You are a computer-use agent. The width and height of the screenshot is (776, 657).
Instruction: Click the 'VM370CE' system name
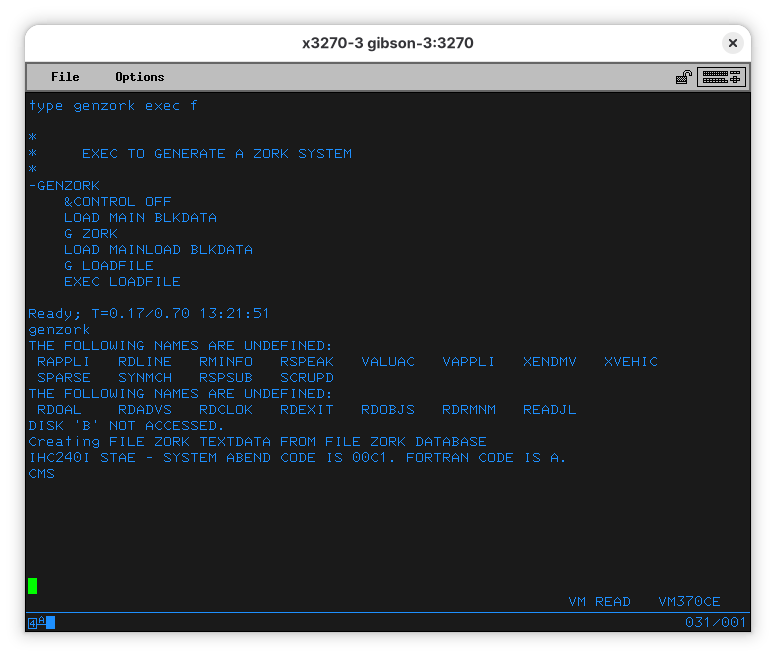689,602
